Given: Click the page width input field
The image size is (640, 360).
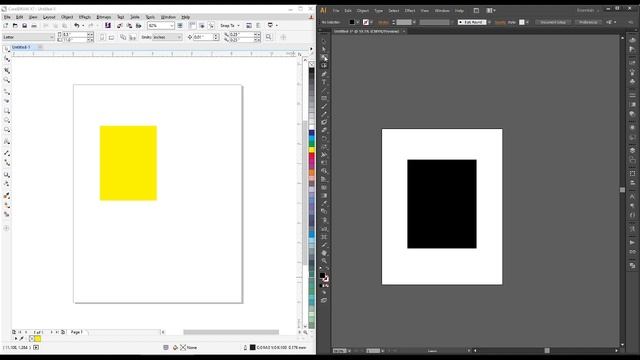Looking at the screenshot, I should tap(75, 35).
